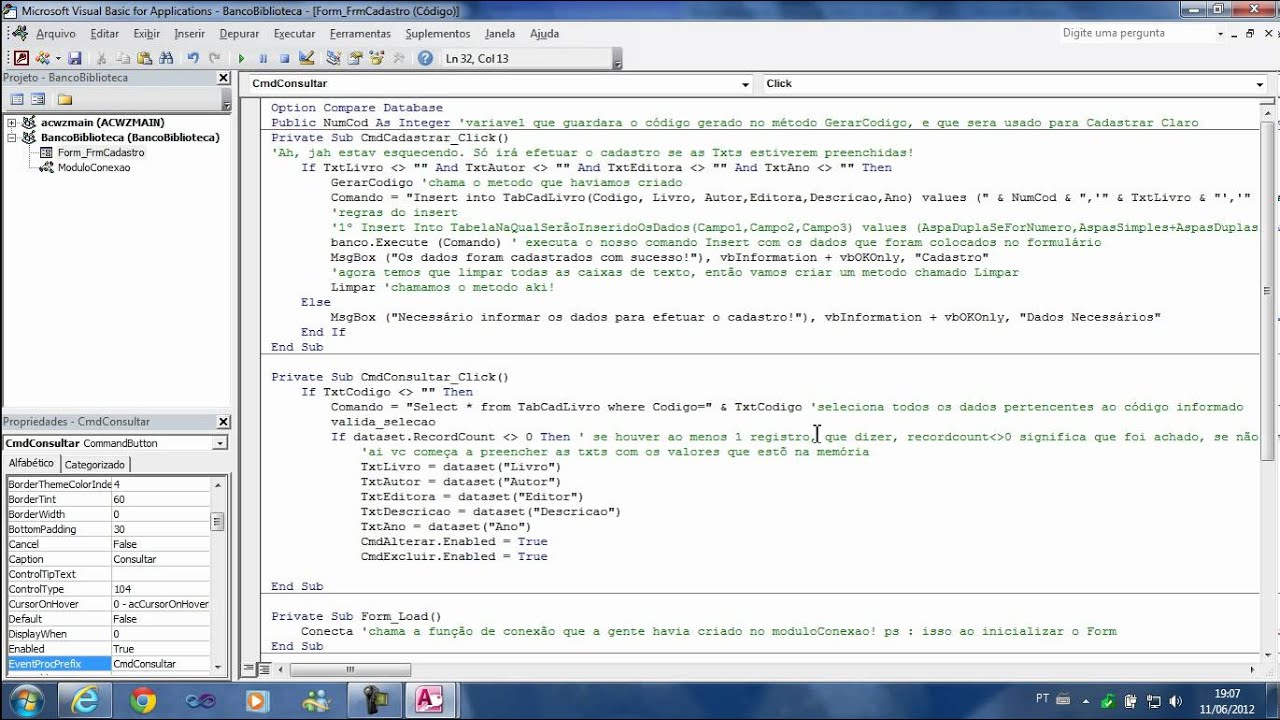Select the EventProcPrefix property row
The image size is (1280, 720).
tap(107, 664)
